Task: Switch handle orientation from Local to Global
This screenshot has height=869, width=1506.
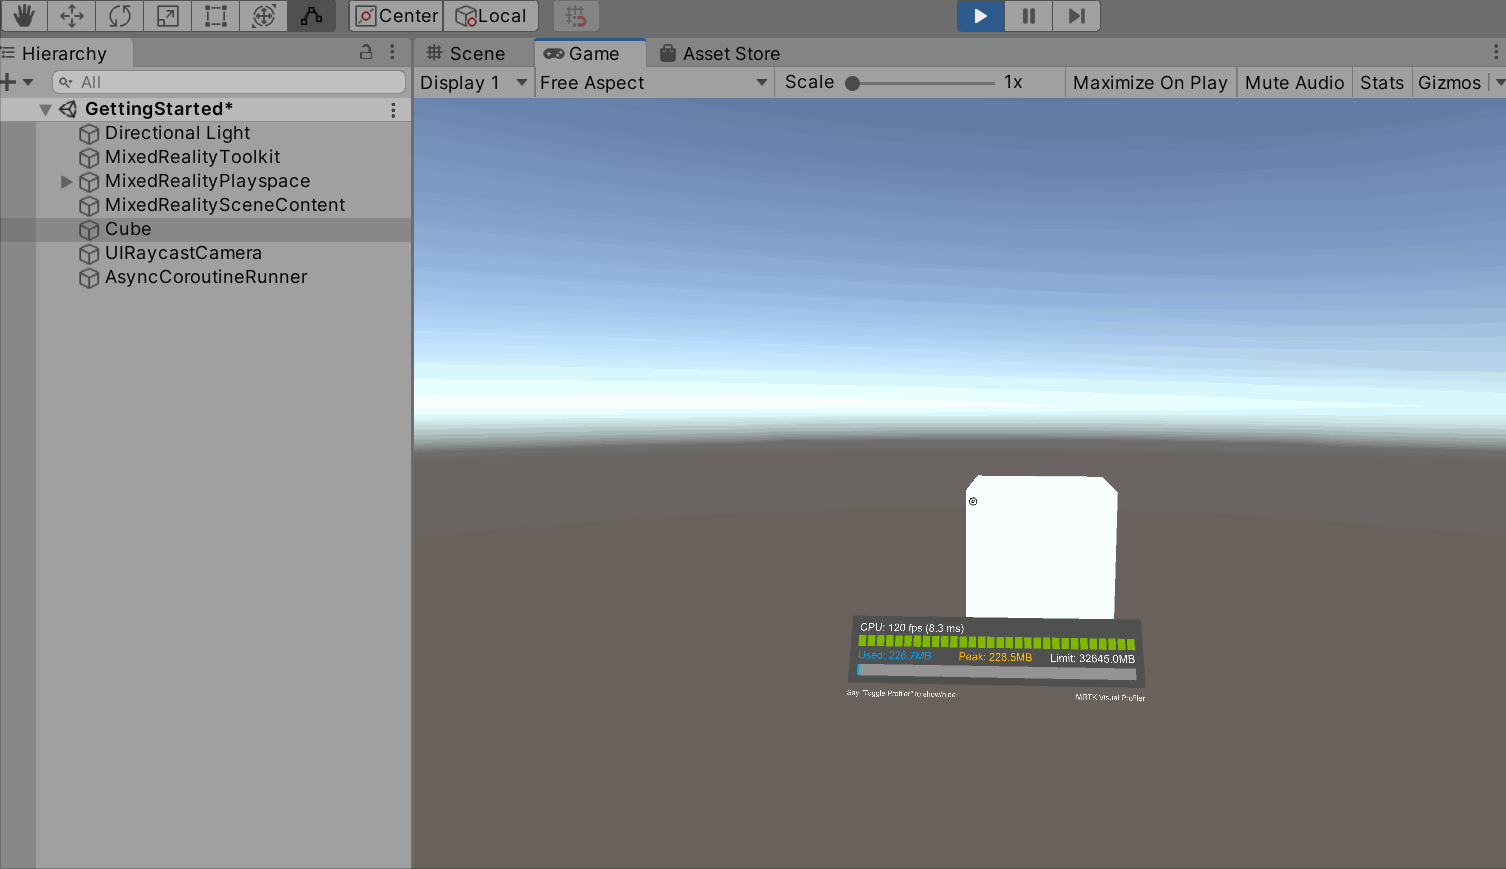Action: click(491, 16)
